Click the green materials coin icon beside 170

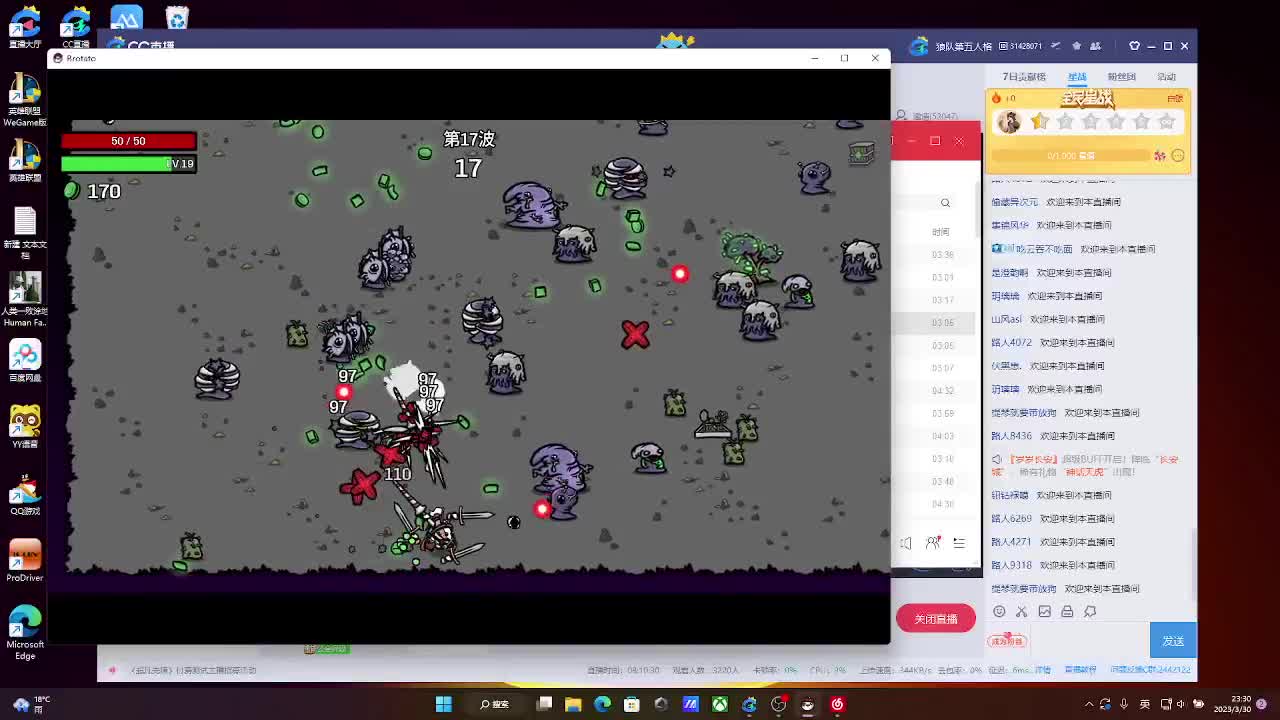pyautogui.click(x=71, y=190)
